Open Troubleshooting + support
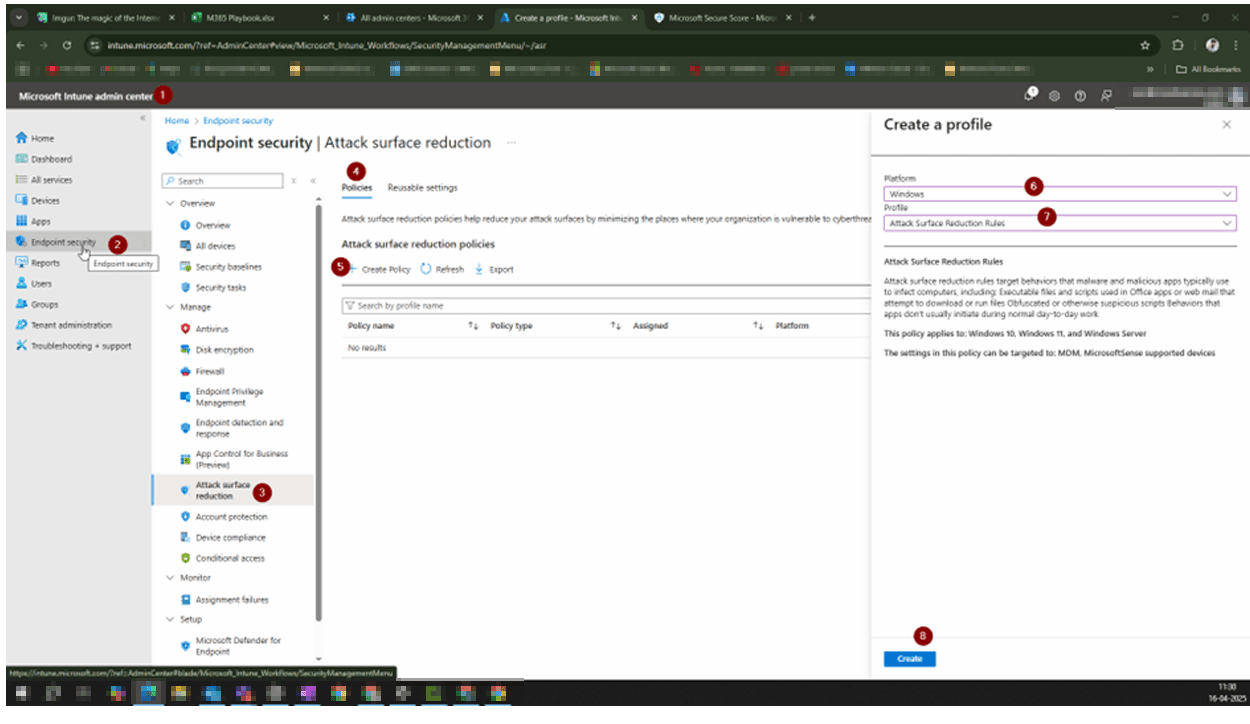The height and width of the screenshot is (724, 1250). (73, 346)
